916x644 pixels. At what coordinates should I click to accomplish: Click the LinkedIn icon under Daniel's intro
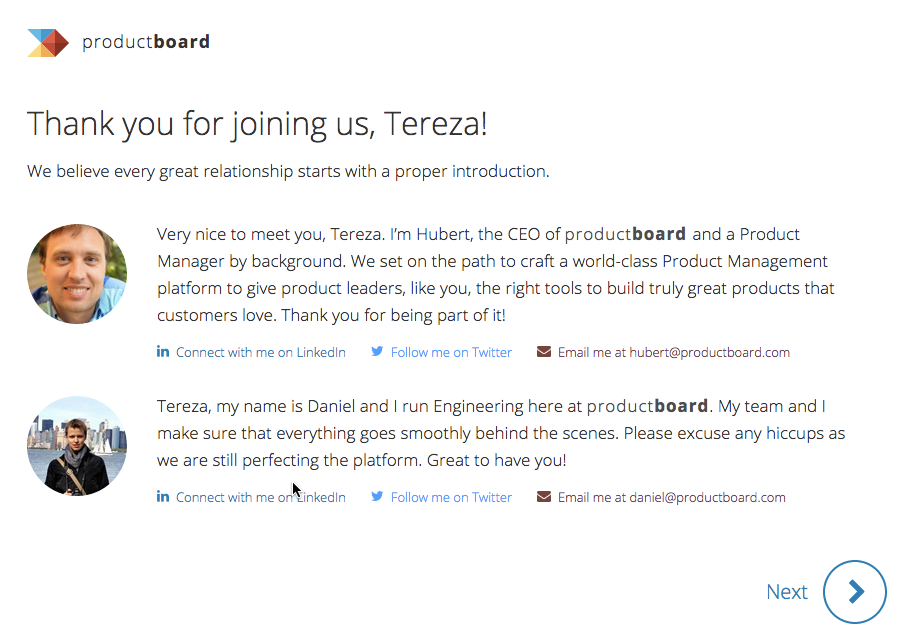163,497
